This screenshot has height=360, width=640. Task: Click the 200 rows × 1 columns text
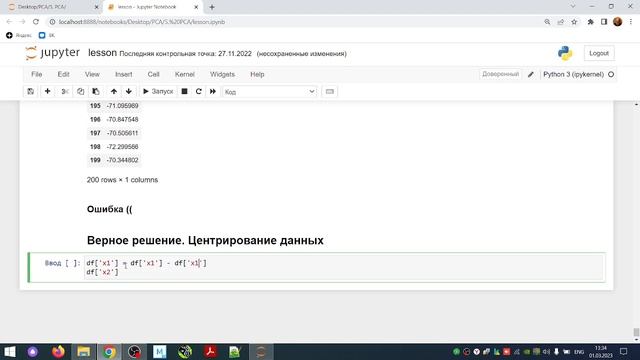pyautogui.click(x=122, y=180)
